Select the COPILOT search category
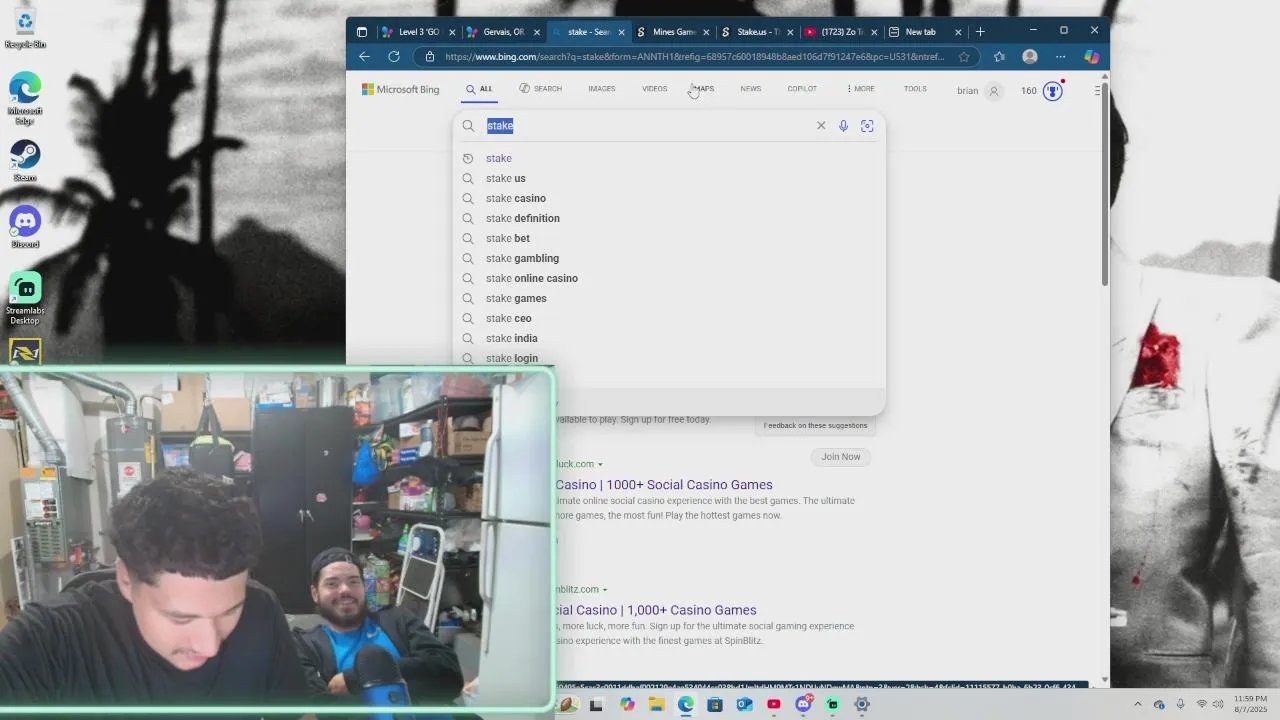The image size is (1280, 720). click(x=802, y=89)
